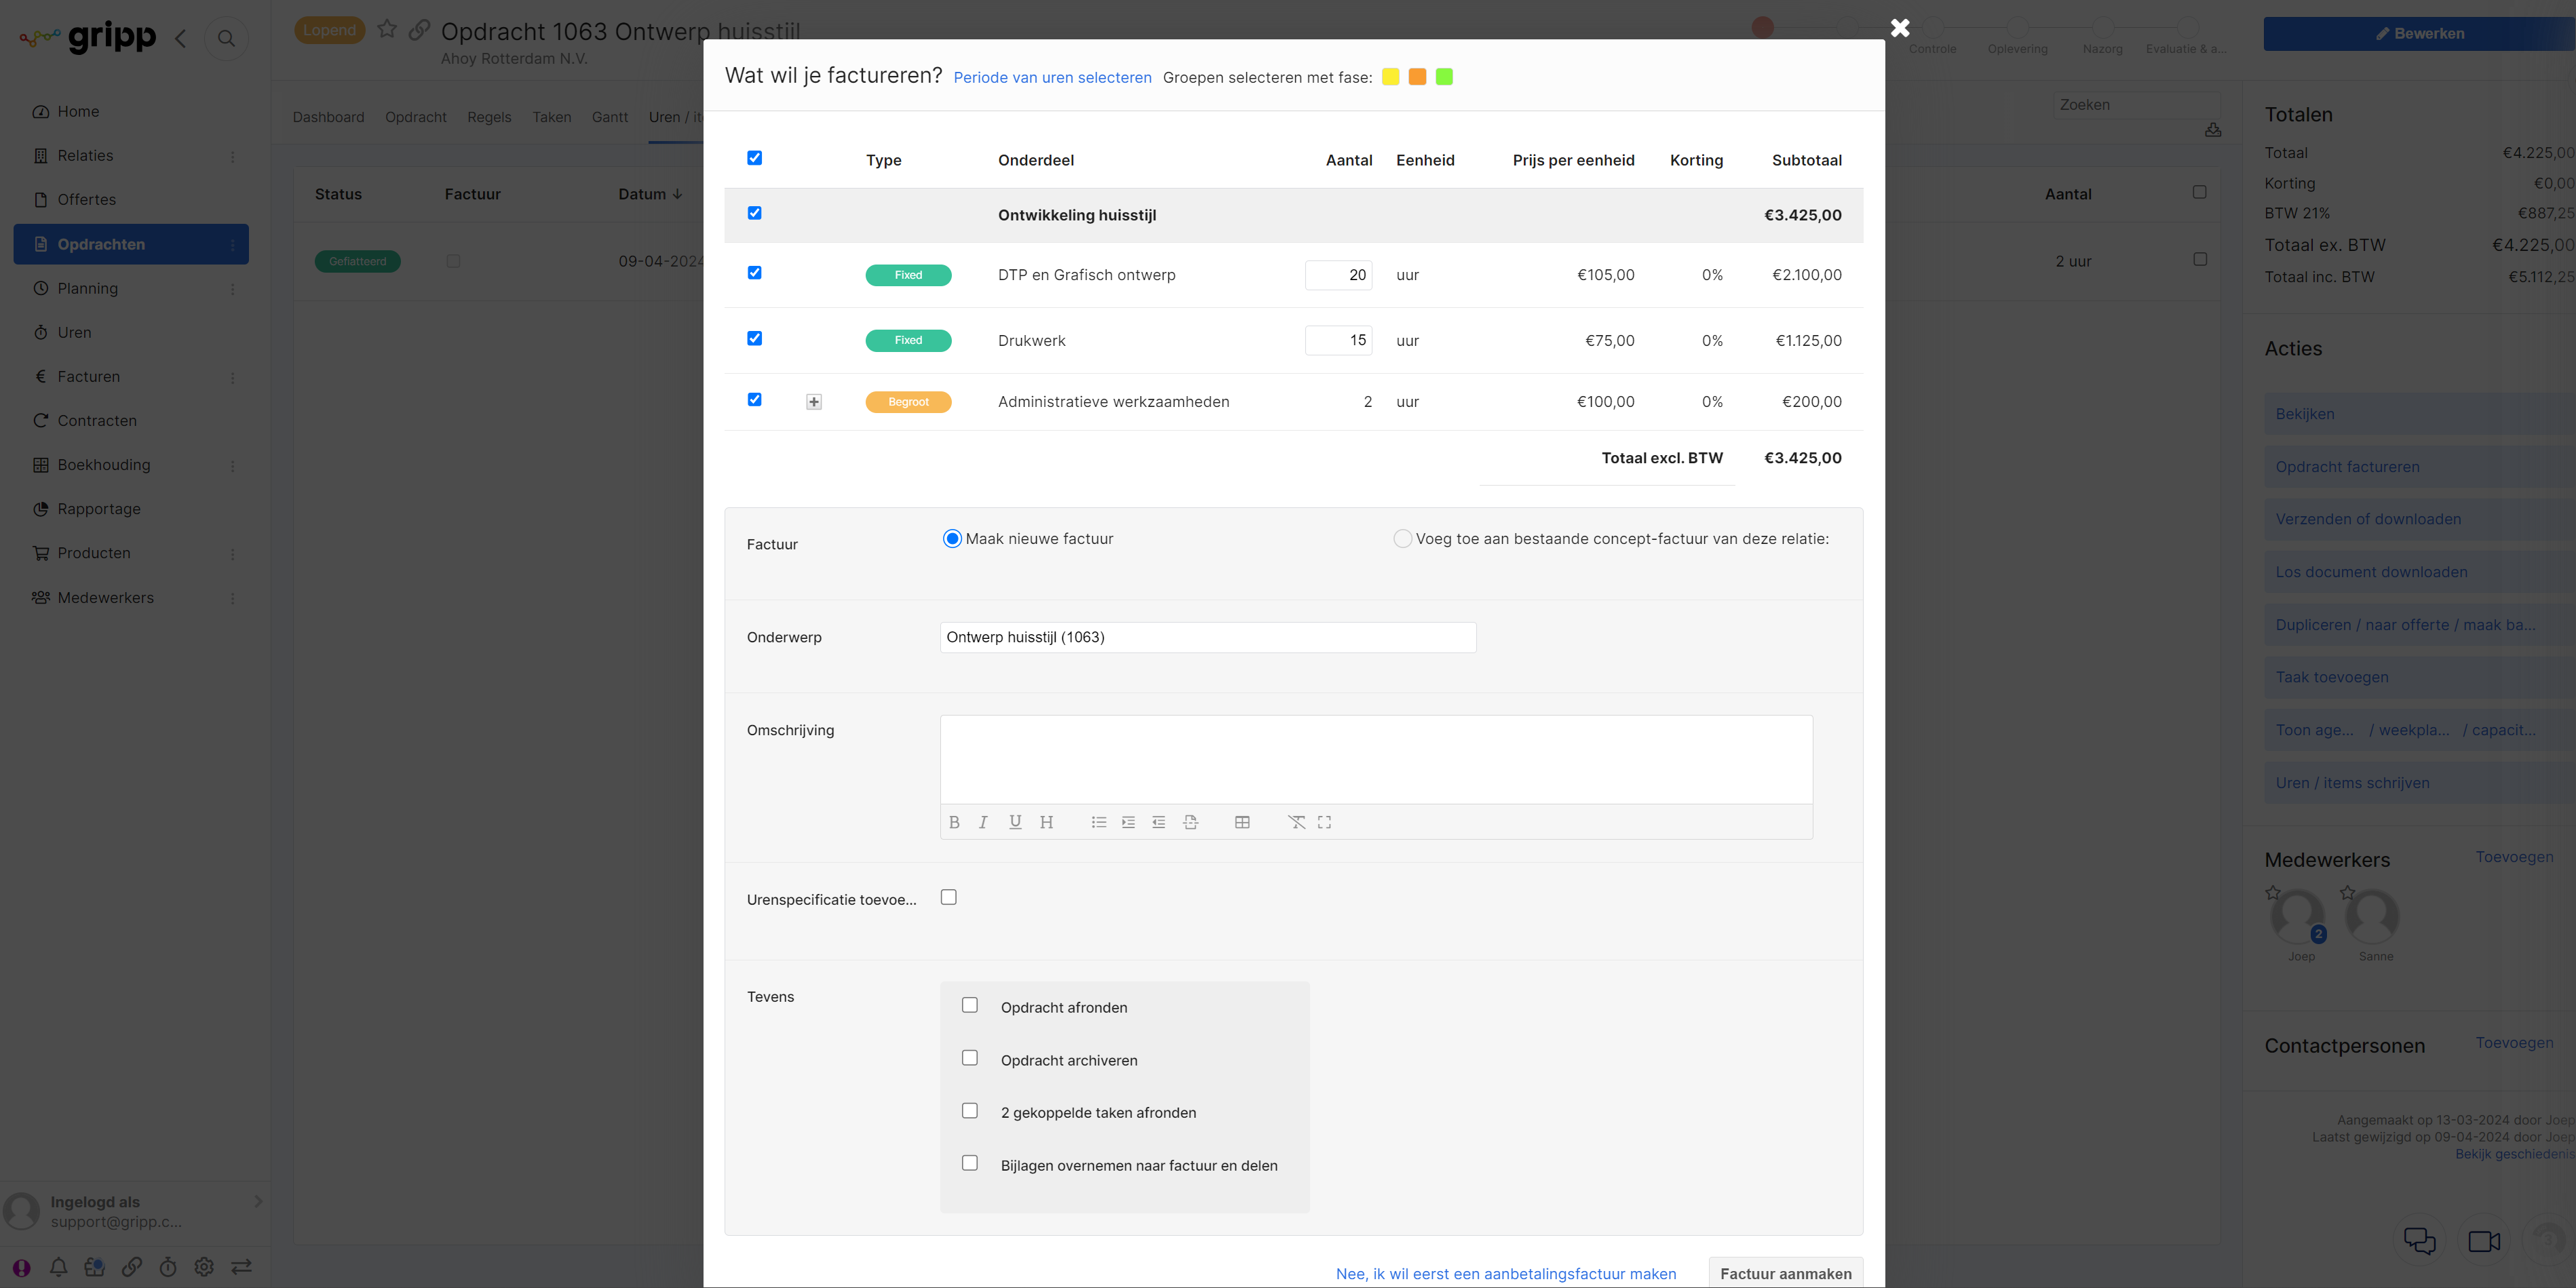Open the search magnifier beside gripp logo

tap(226, 38)
